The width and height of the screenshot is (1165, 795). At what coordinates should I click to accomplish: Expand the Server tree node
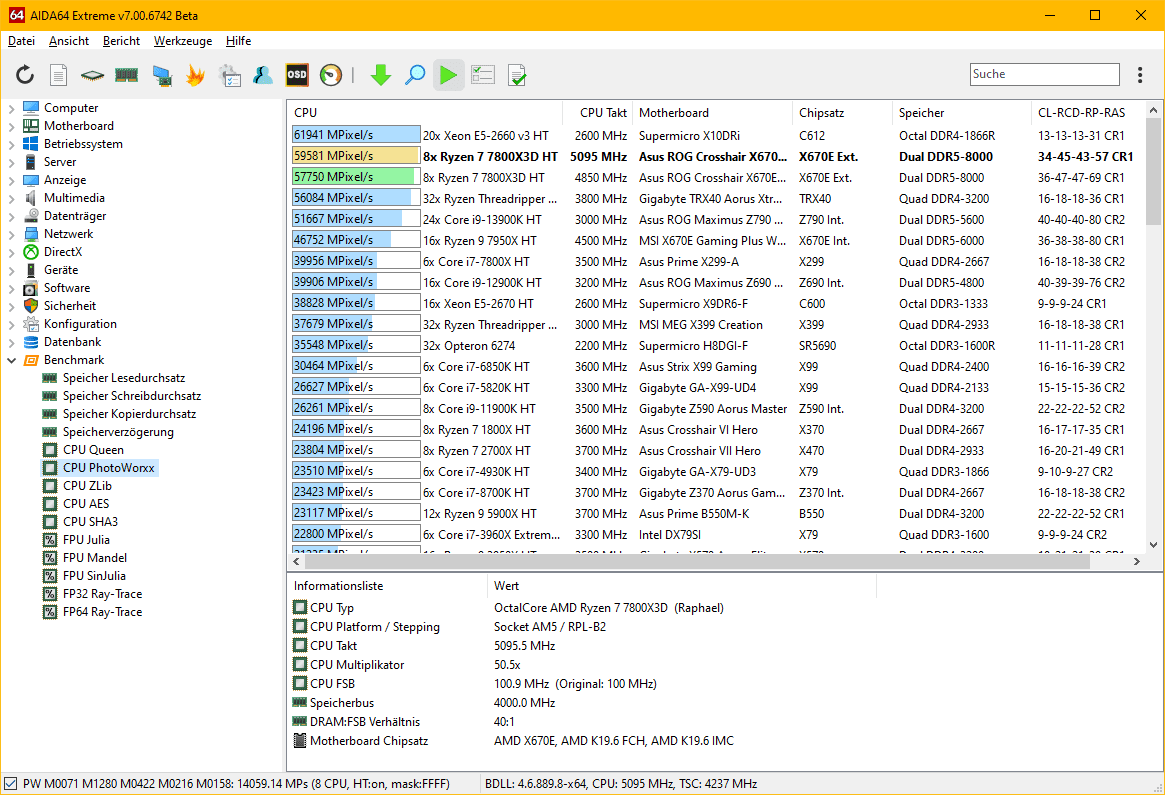point(12,162)
